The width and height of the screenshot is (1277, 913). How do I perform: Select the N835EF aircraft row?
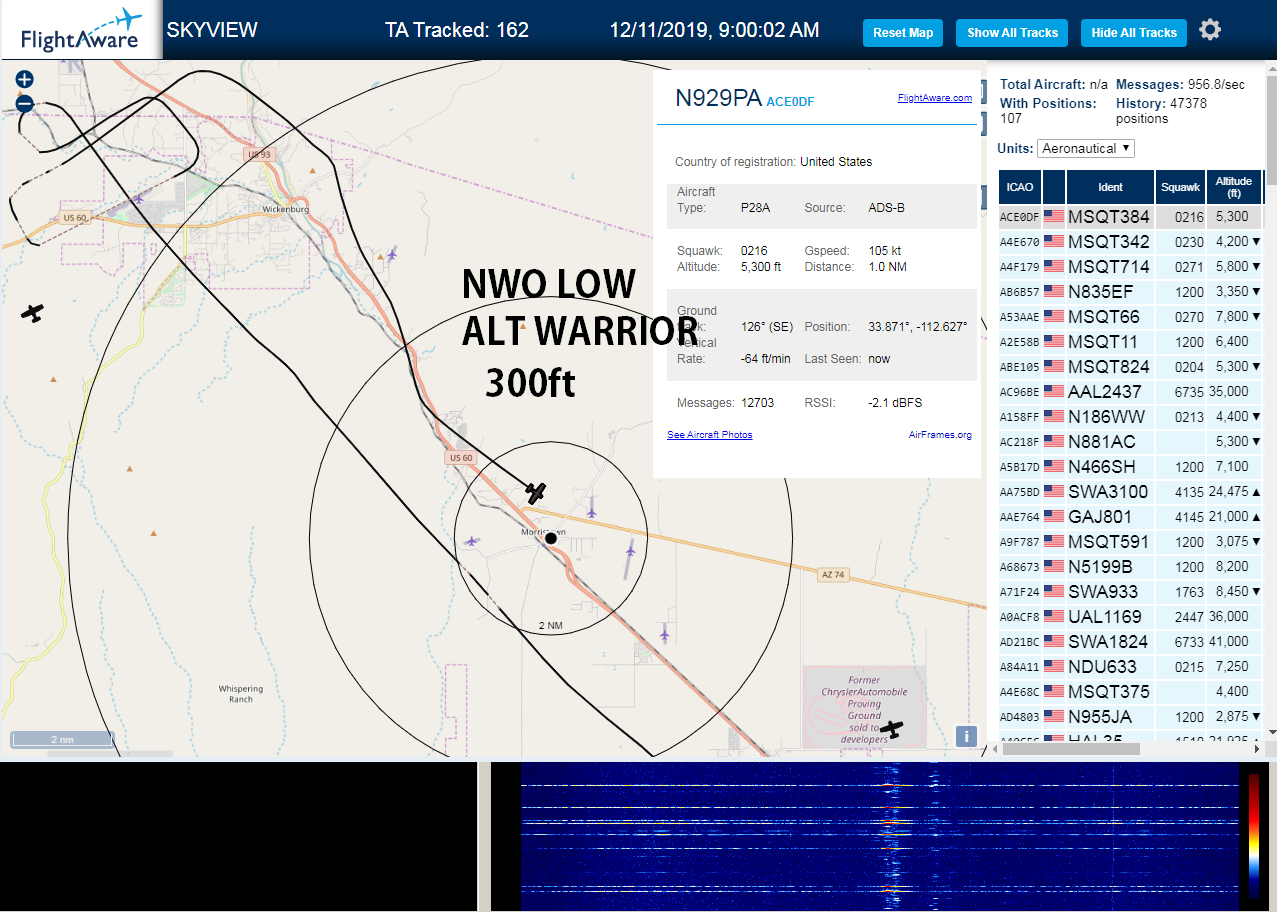click(x=1131, y=292)
